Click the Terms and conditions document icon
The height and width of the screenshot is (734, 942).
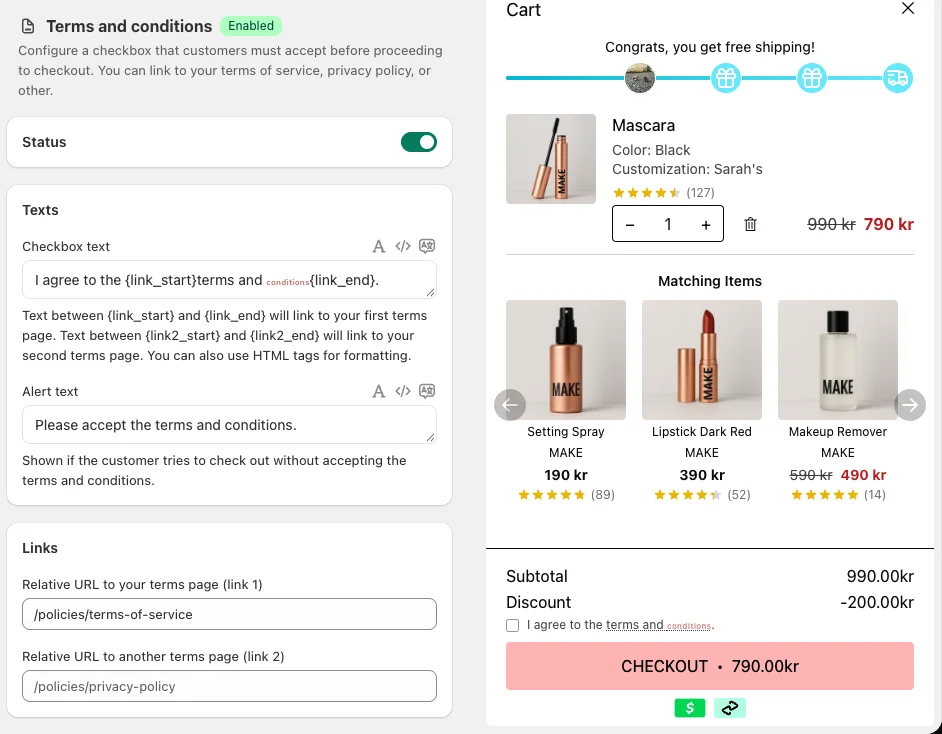coord(28,26)
